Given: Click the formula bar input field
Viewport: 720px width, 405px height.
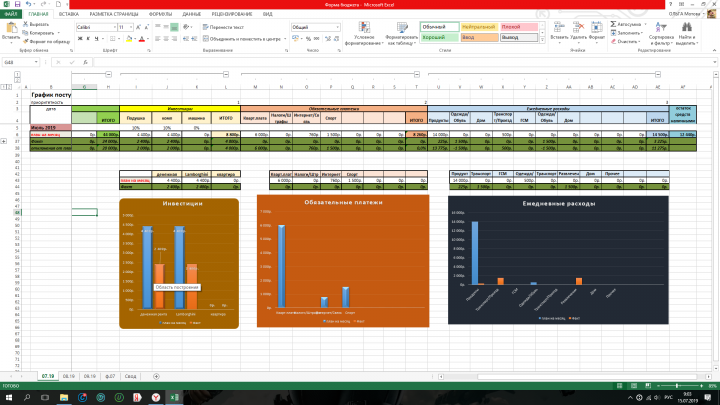Looking at the screenshot, I should pos(402,62).
